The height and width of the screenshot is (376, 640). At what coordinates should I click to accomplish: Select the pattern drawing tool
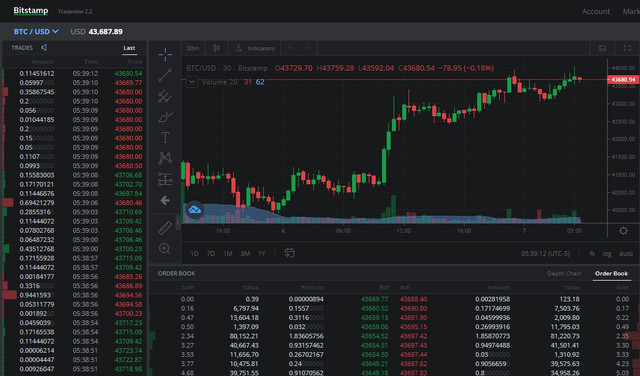click(165, 158)
